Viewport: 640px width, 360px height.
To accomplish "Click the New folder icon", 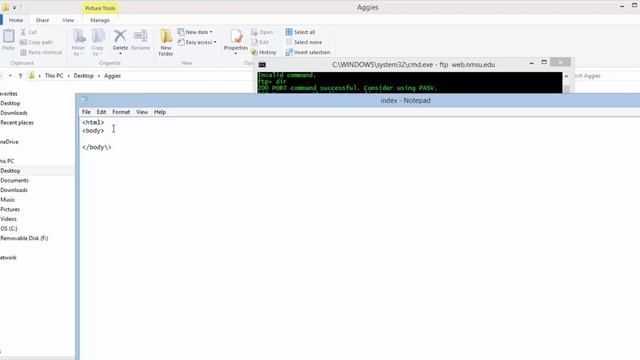I will (x=166, y=36).
